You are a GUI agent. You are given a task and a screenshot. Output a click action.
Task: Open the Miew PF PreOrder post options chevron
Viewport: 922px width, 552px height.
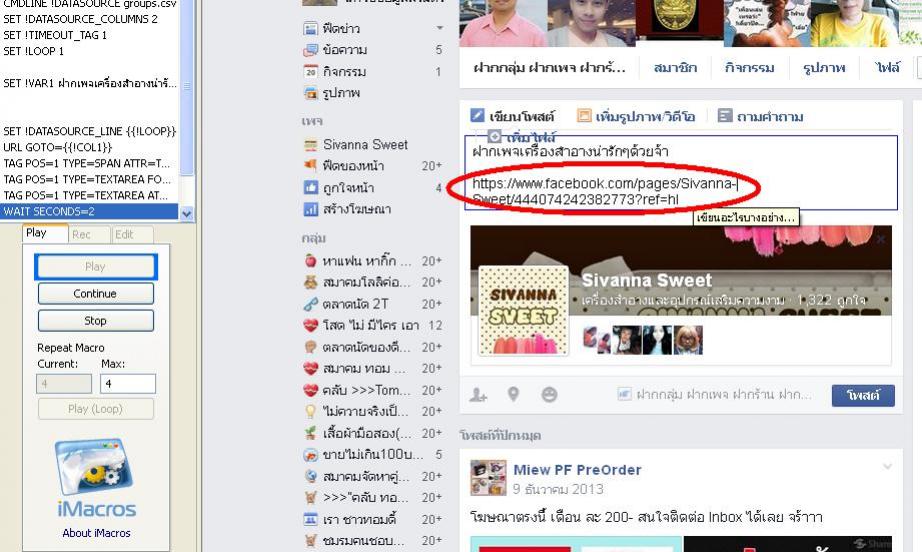tap(887, 467)
